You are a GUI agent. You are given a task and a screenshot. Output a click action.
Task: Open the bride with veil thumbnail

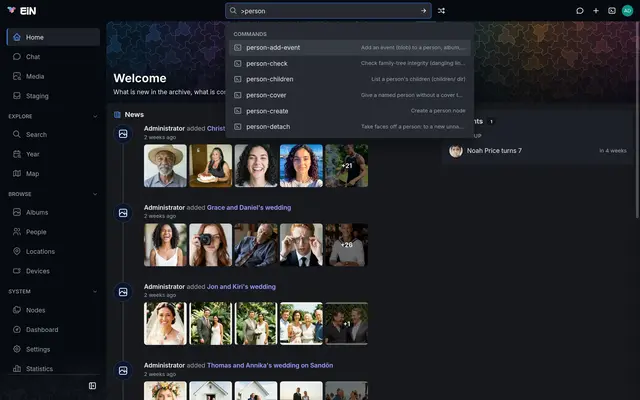[165, 324]
